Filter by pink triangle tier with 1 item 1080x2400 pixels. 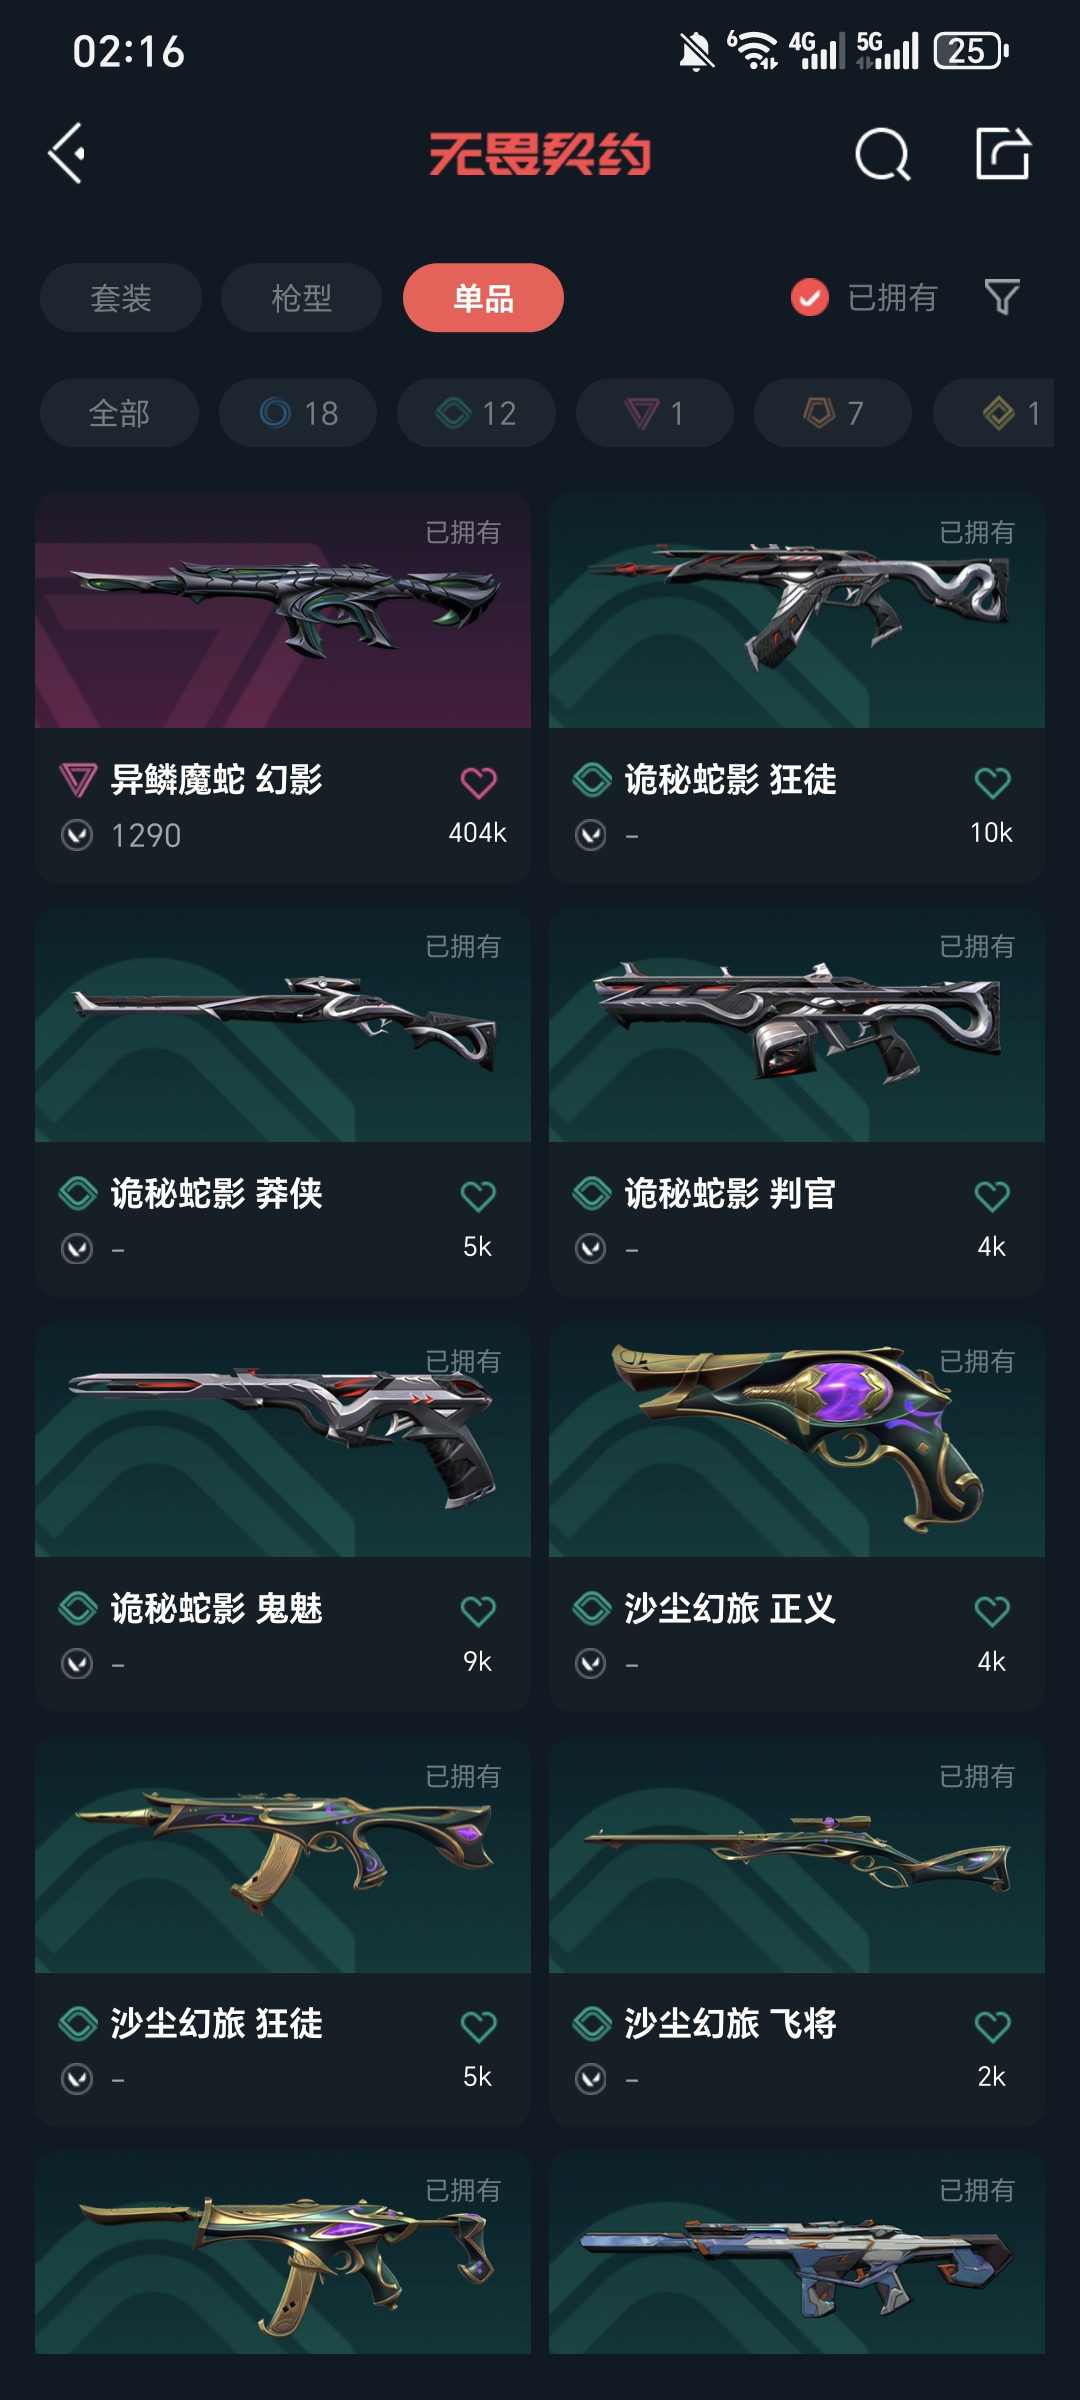click(x=655, y=412)
